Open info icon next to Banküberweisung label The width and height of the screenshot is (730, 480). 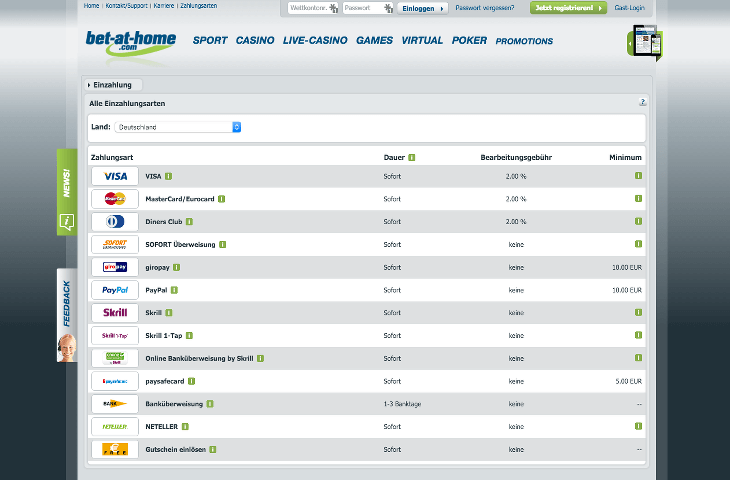(210, 404)
